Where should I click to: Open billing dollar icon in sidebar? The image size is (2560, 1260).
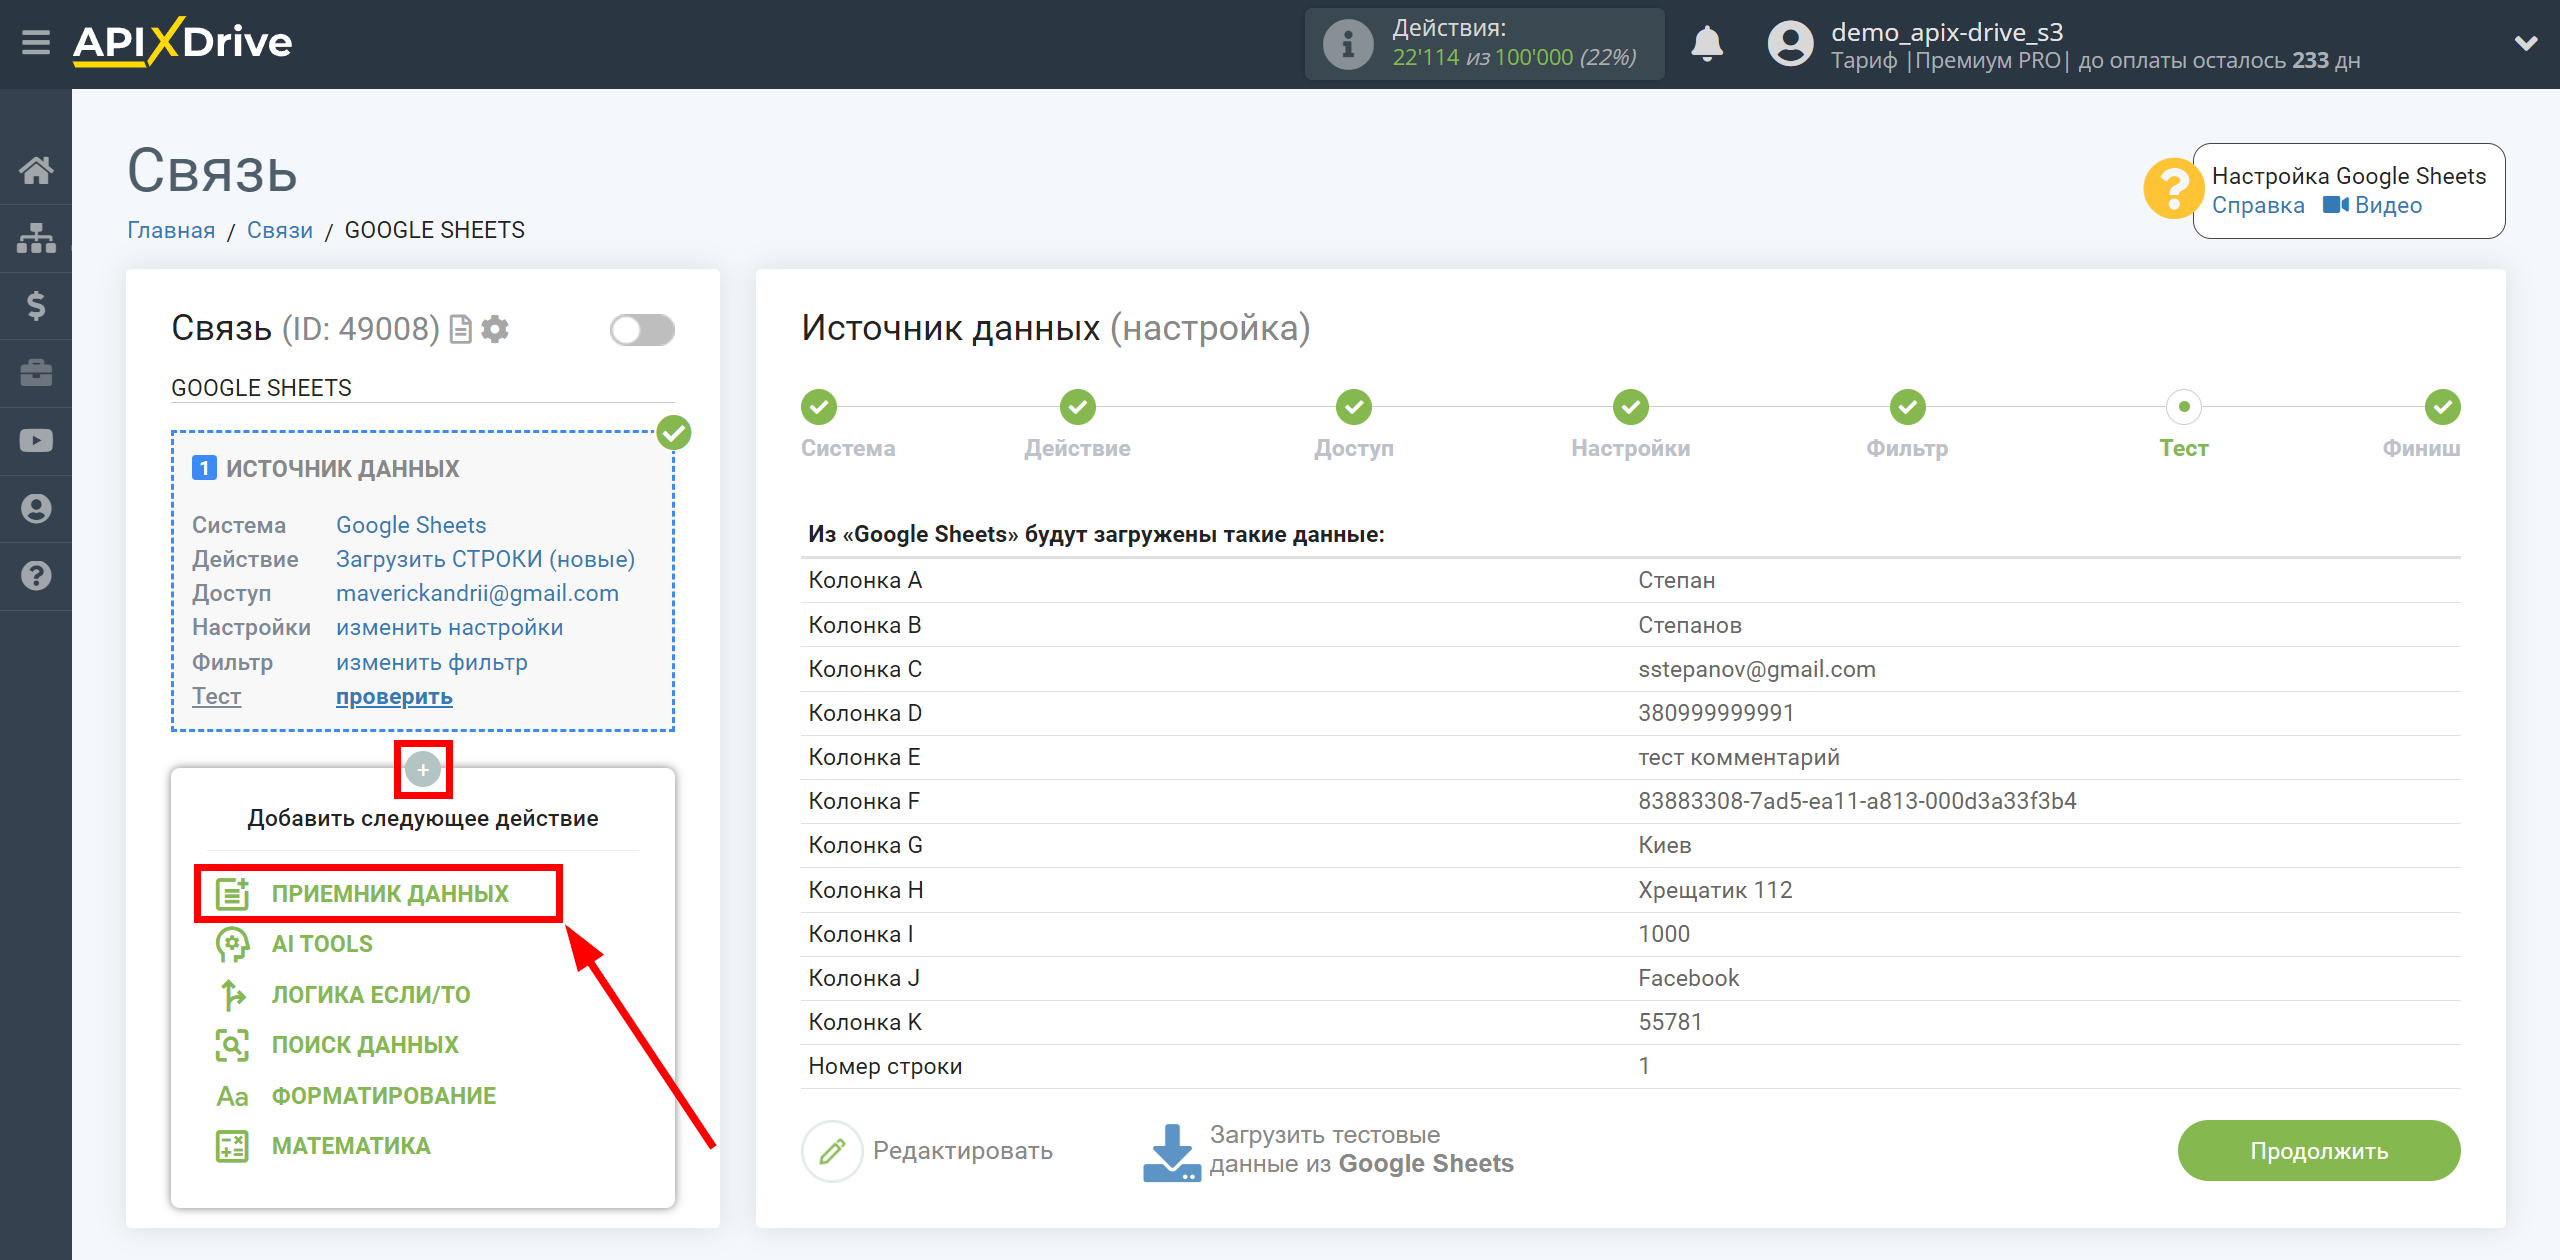(36, 305)
